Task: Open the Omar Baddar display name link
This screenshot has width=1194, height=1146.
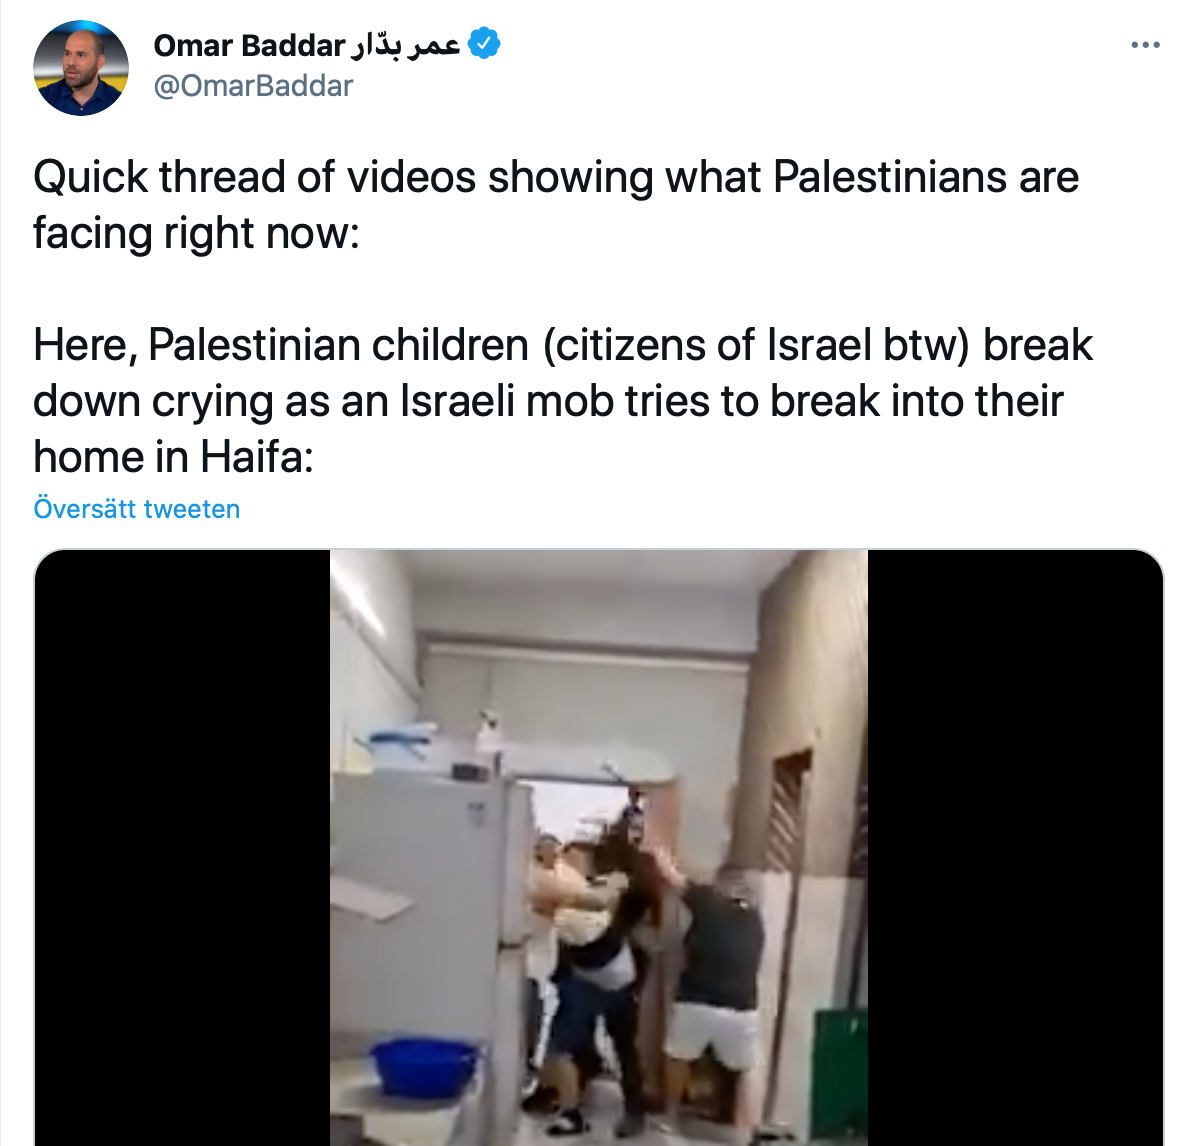Action: [249, 46]
